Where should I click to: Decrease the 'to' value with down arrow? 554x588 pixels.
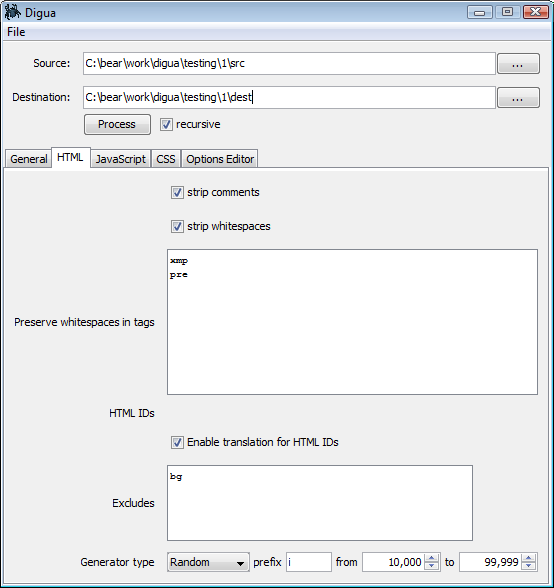[529, 566]
